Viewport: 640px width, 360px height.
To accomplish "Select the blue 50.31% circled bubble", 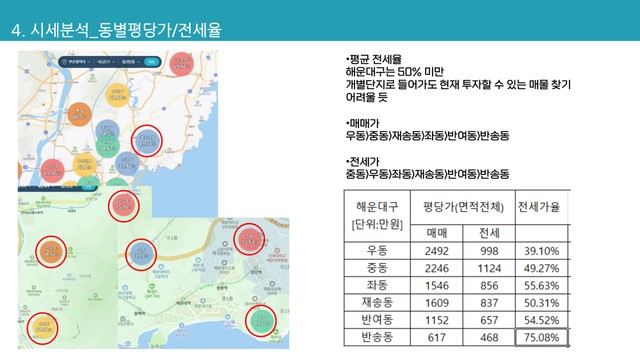I will click(141, 255).
